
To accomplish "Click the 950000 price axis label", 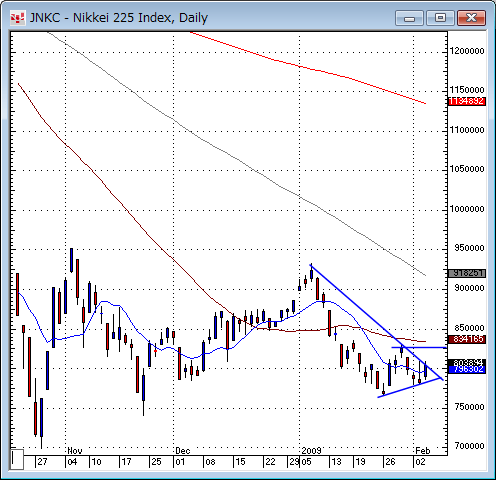I will coord(469,248).
